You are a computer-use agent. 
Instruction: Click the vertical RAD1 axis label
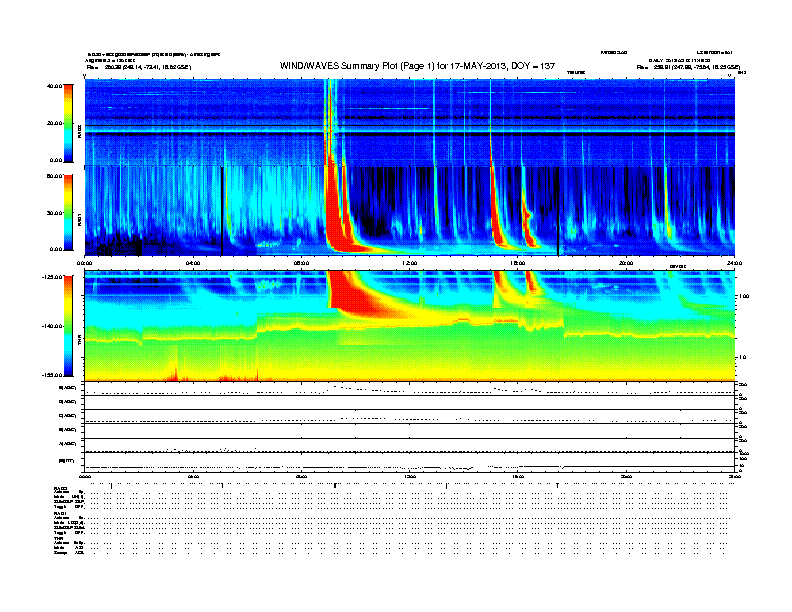tap(80, 219)
